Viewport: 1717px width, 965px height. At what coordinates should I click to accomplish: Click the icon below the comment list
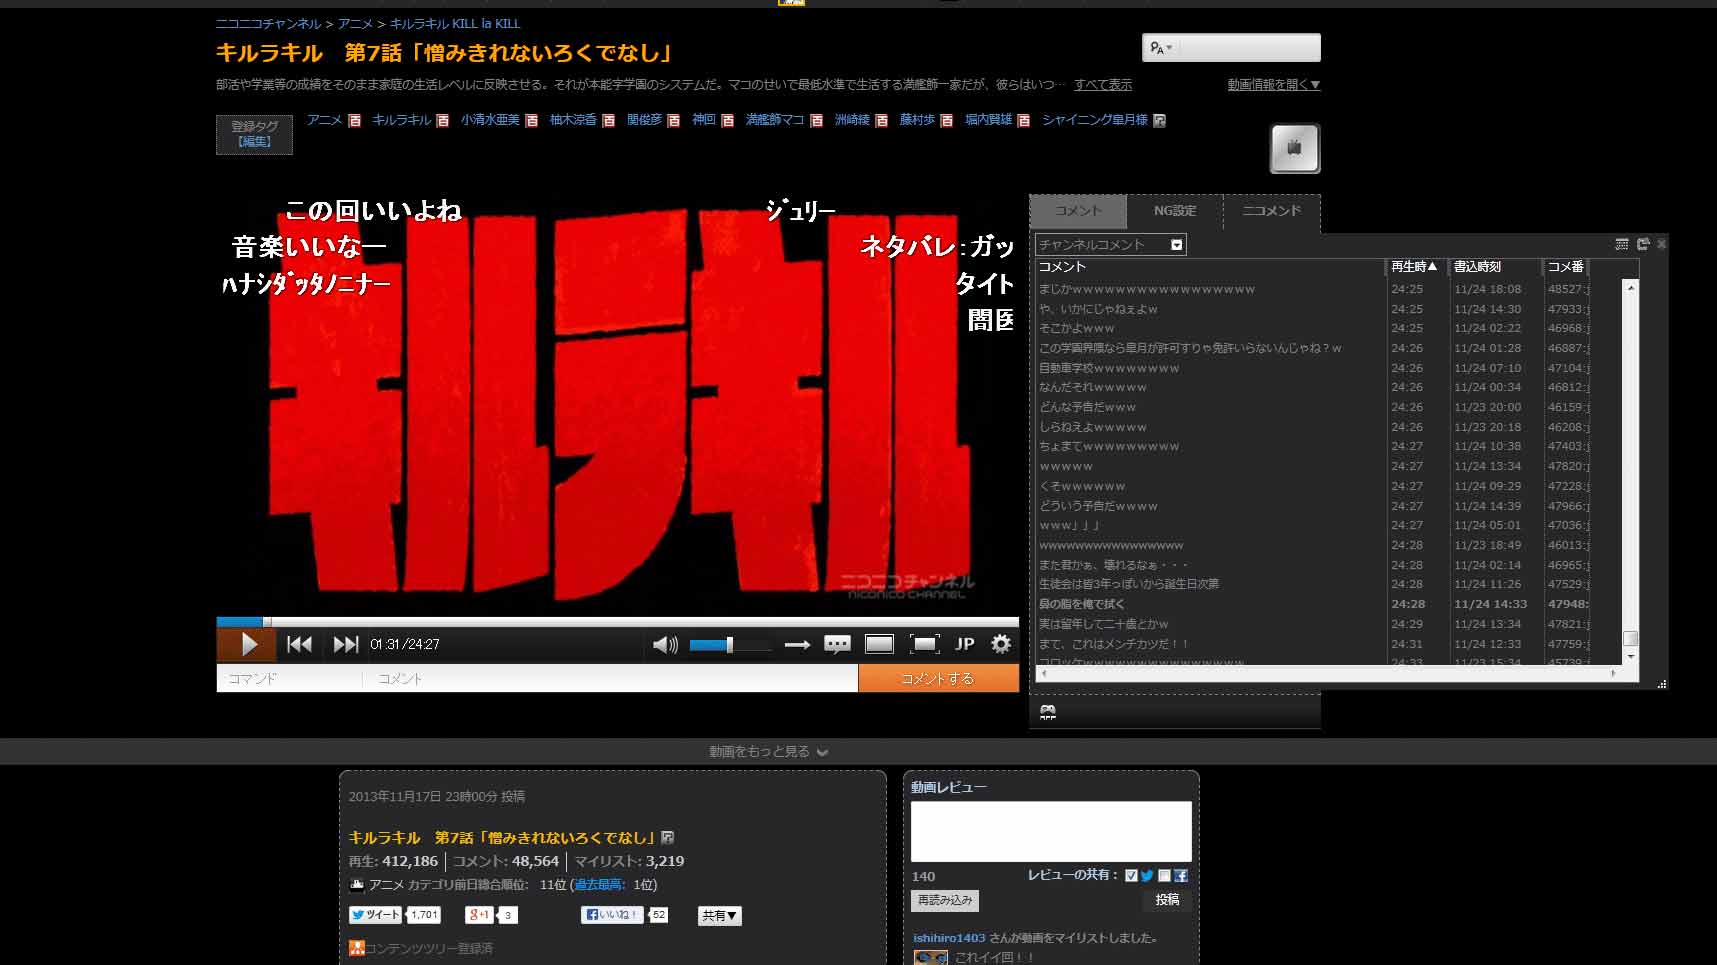(x=1048, y=712)
